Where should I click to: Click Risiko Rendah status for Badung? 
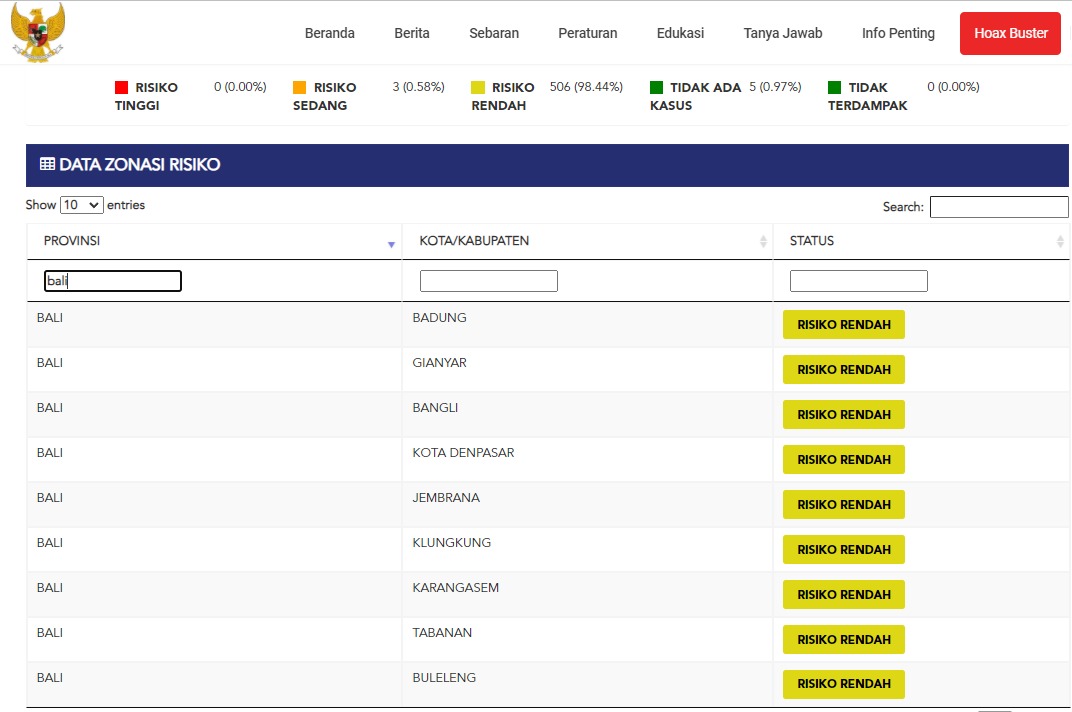[844, 325]
